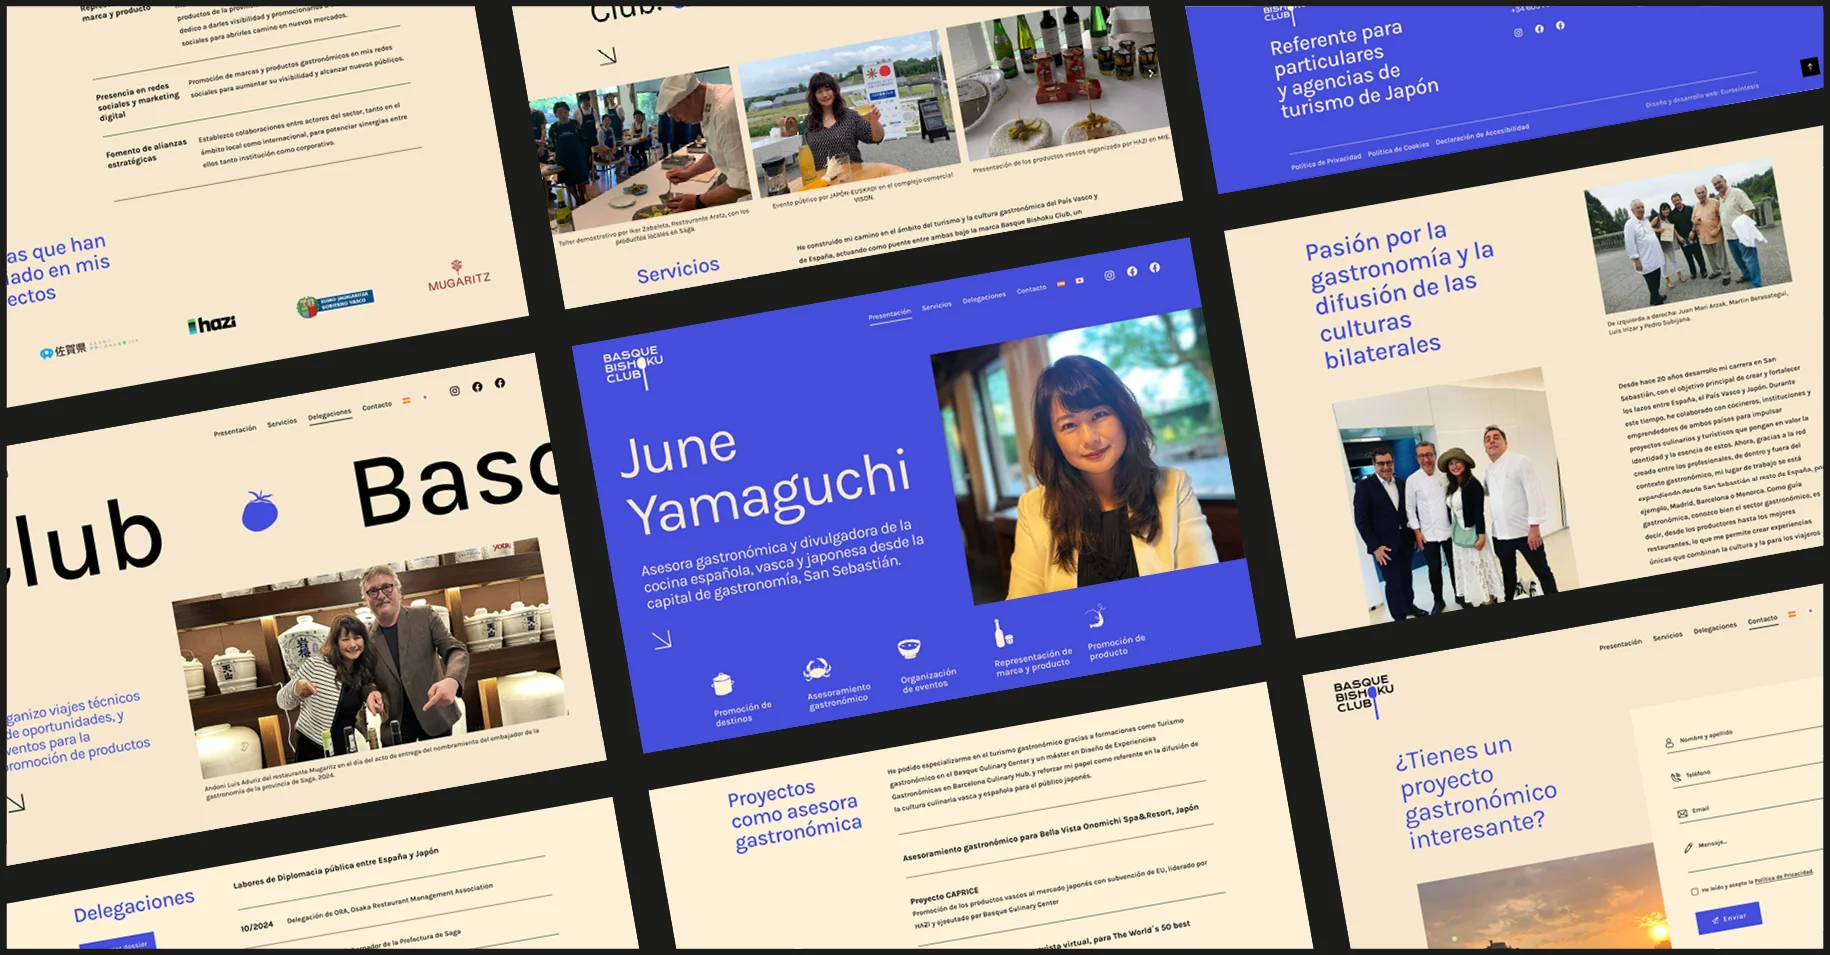The width and height of the screenshot is (1830, 955).
Task: Click crab icon above Asesoramiento gastronómico
Action: 818,669
